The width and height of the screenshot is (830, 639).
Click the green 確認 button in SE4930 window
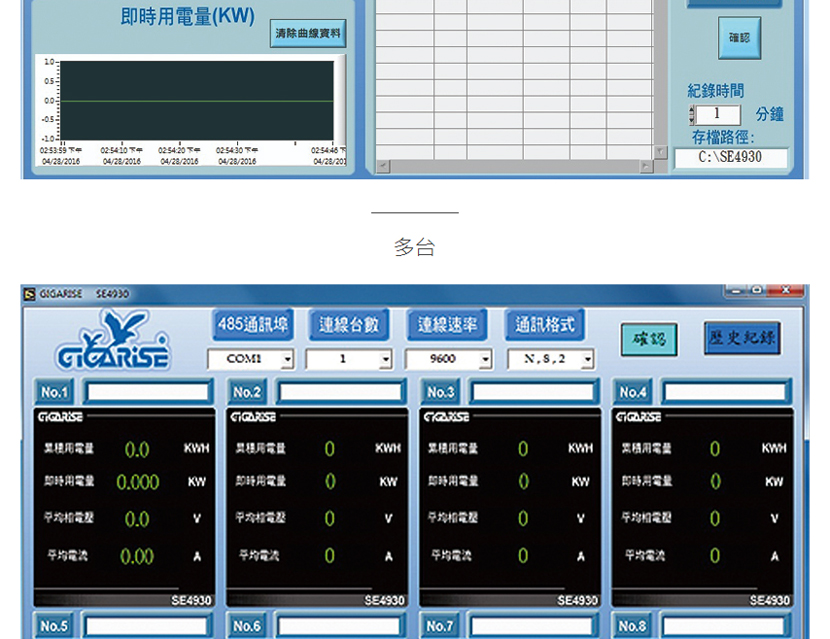[649, 339]
